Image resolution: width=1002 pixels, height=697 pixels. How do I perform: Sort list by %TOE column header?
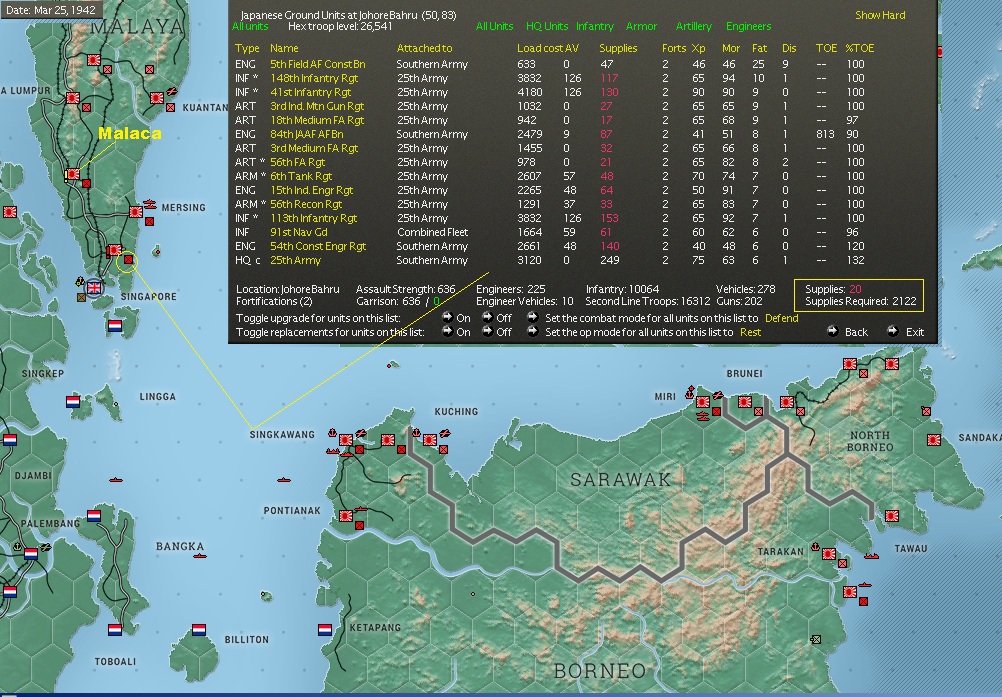point(859,49)
